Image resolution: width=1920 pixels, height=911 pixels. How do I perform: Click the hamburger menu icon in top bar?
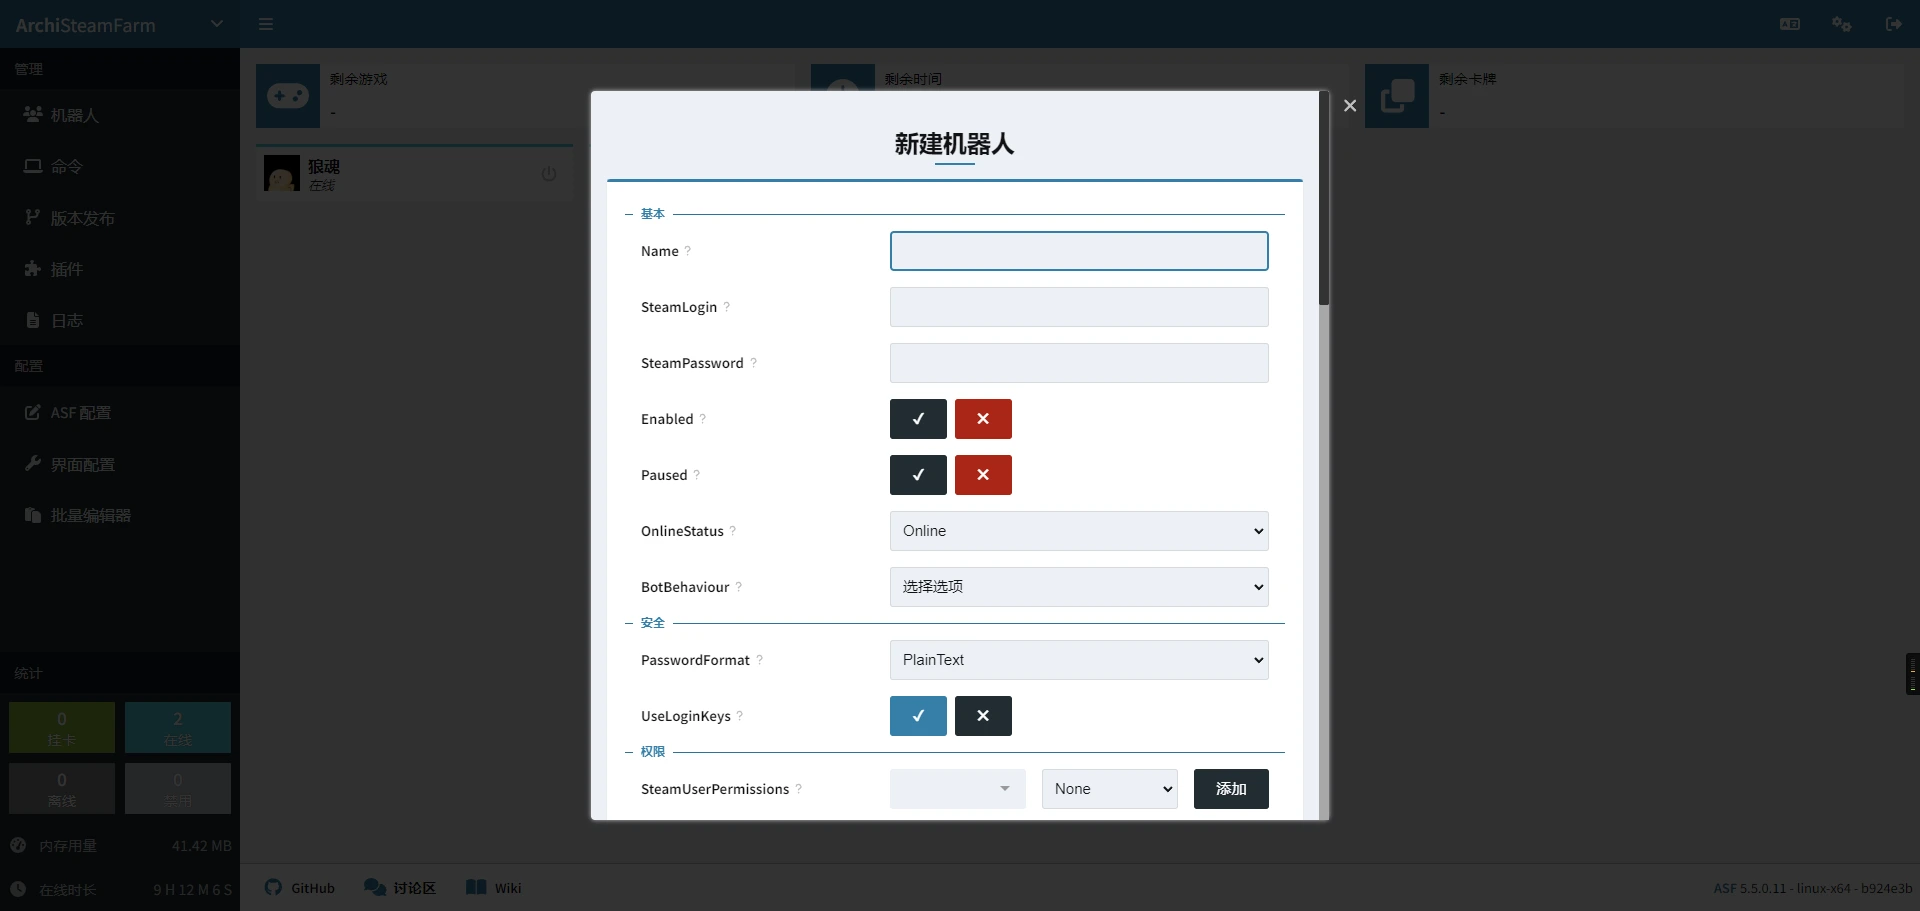[x=266, y=24]
